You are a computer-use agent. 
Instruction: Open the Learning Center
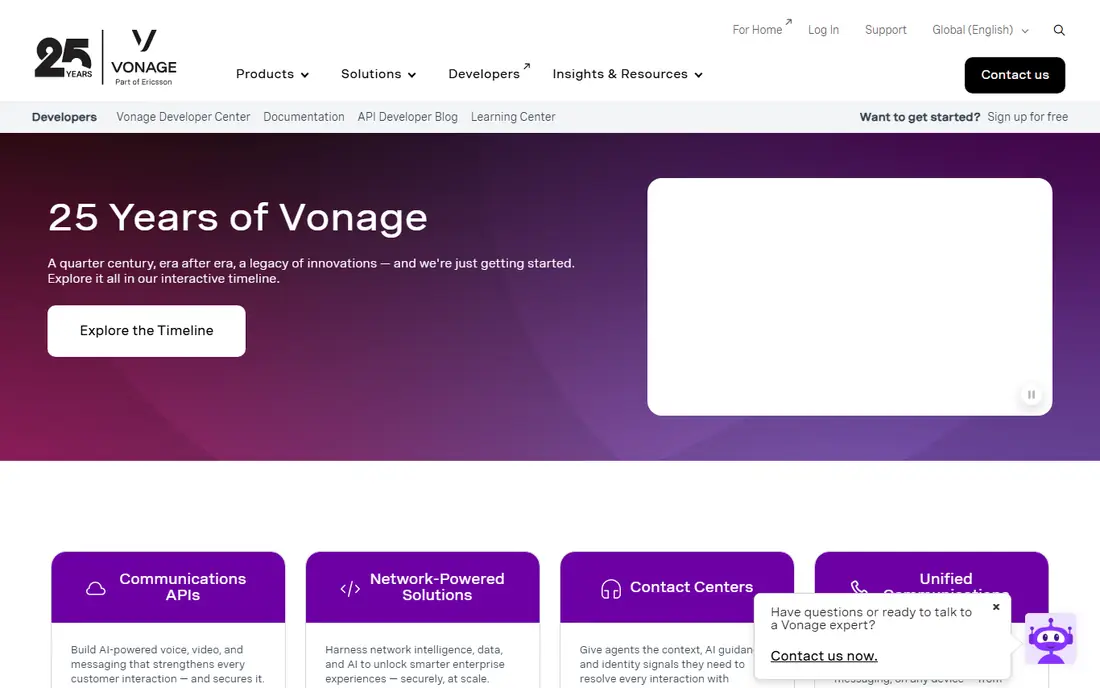click(x=513, y=117)
